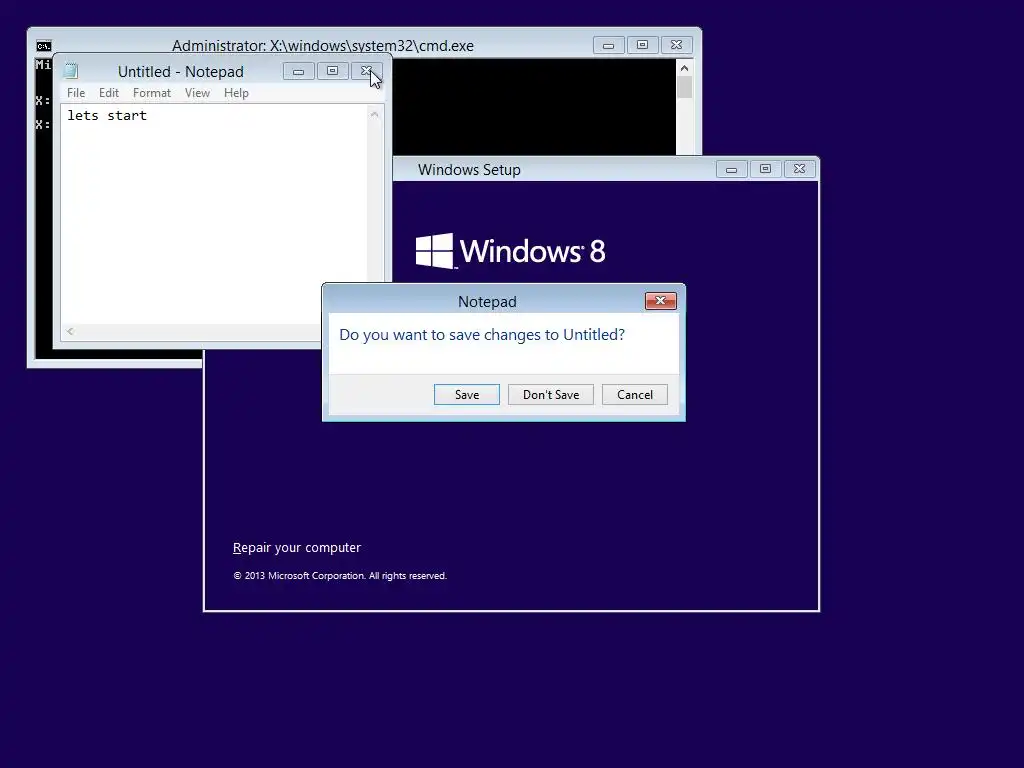Close the Notepad save dialog with red X

(x=660, y=300)
